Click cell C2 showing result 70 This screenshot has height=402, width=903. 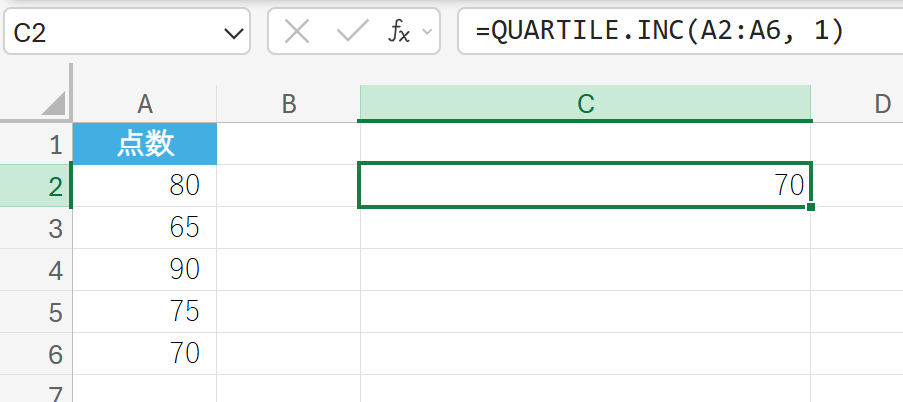pos(585,186)
